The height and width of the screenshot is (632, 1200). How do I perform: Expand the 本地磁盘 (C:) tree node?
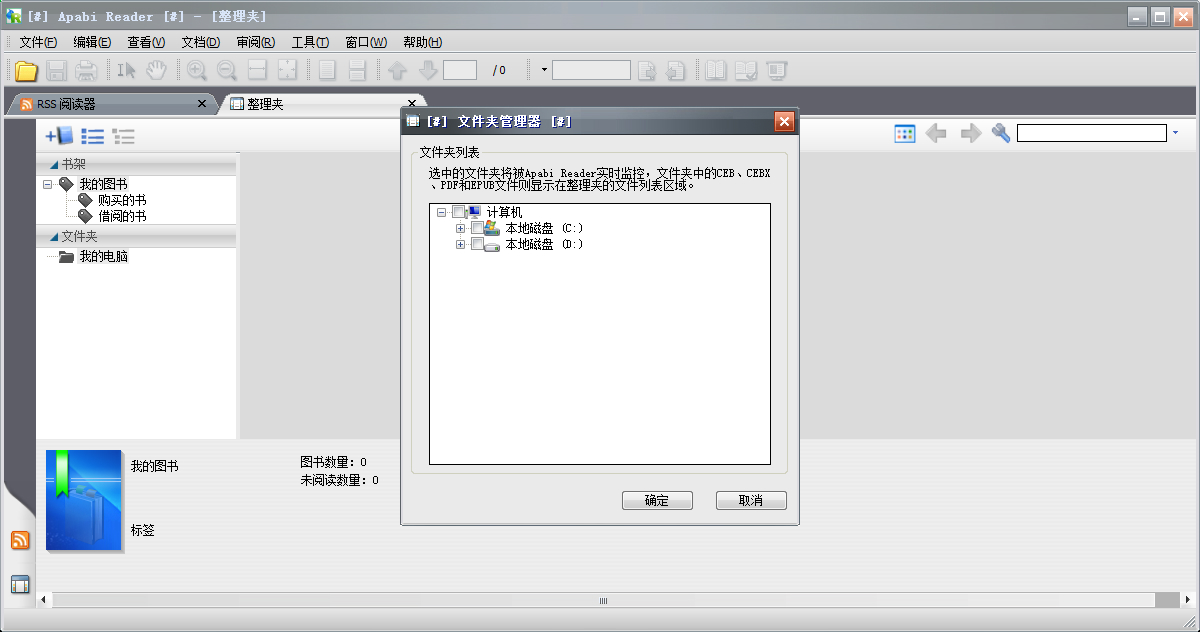click(x=460, y=228)
